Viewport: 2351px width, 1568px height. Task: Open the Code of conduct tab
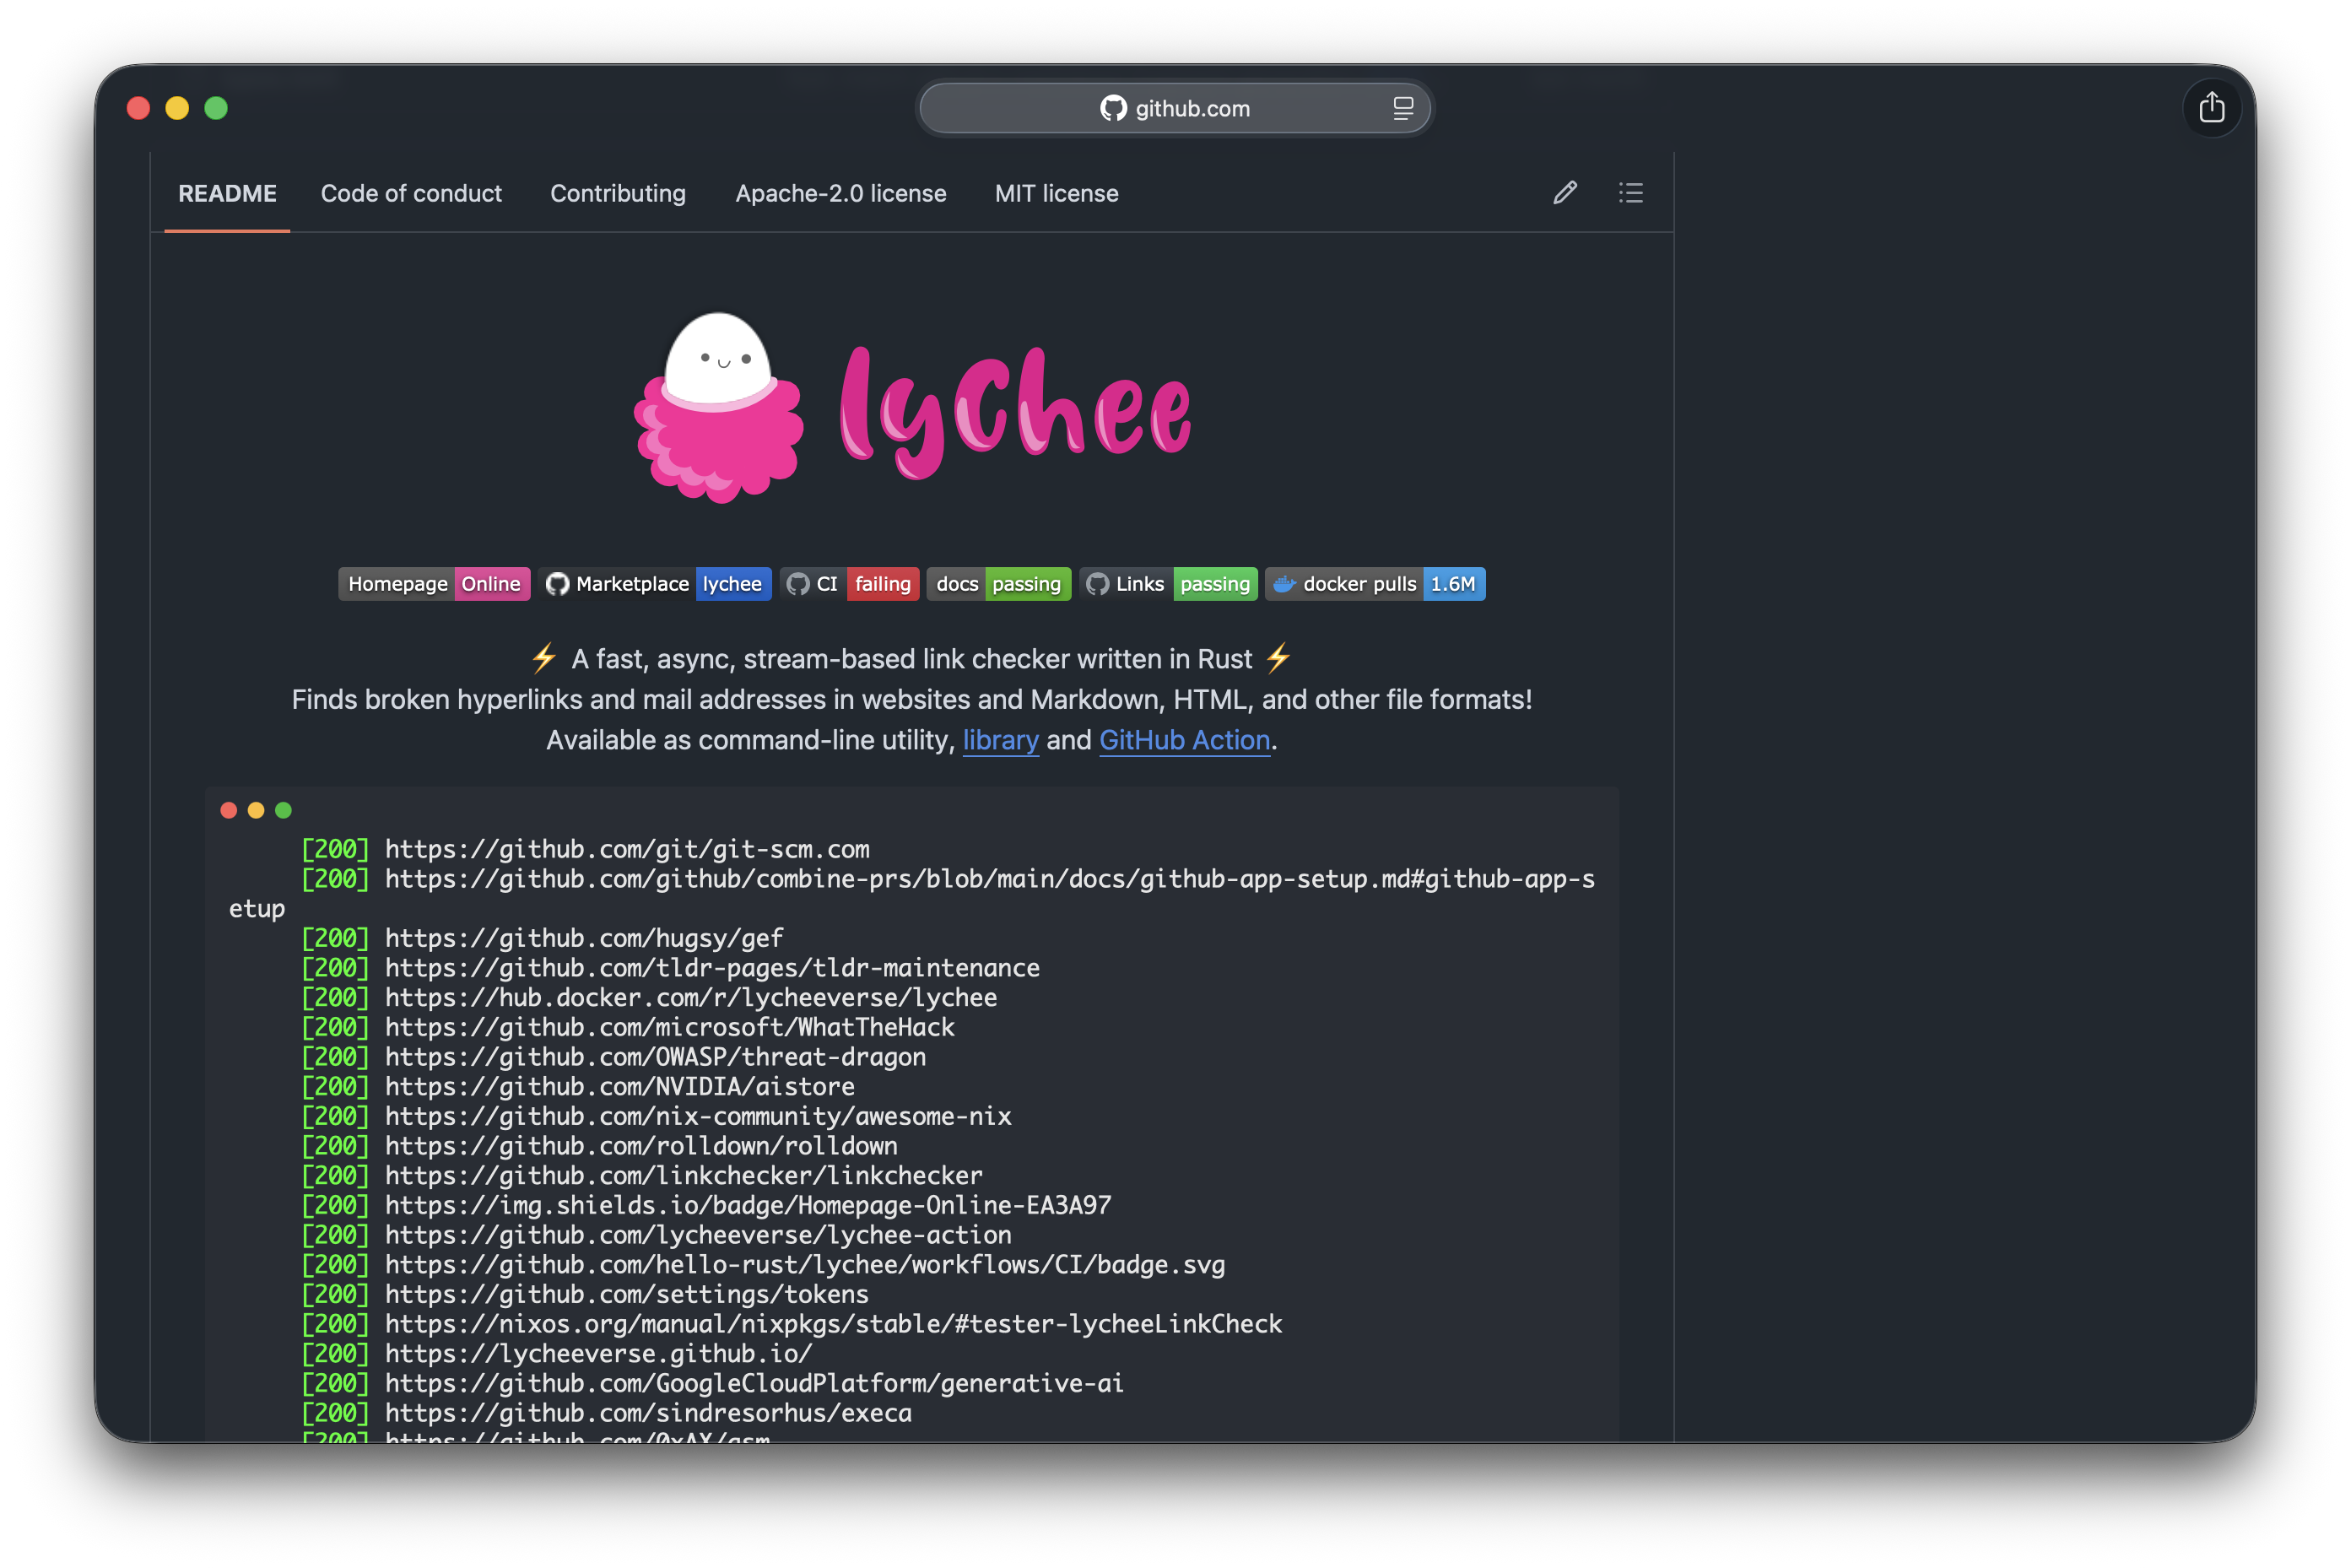[x=411, y=193]
